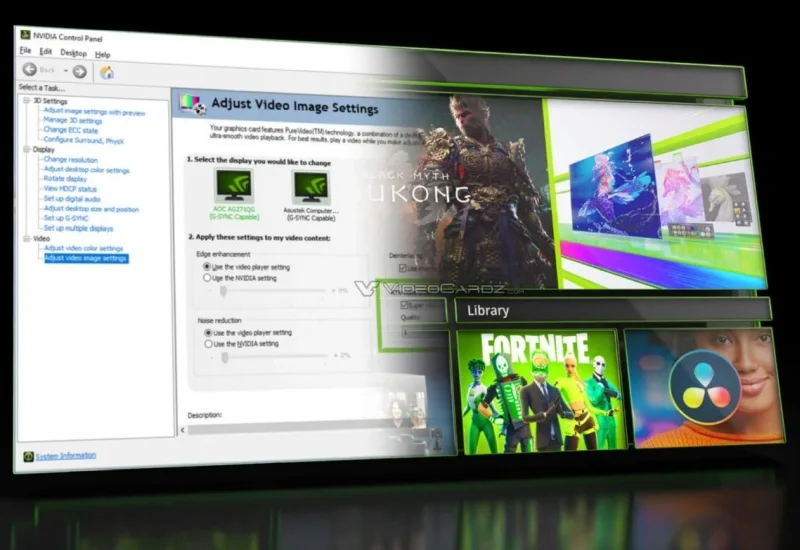
Task: Open Set up G-SYNC
Action: point(66,218)
